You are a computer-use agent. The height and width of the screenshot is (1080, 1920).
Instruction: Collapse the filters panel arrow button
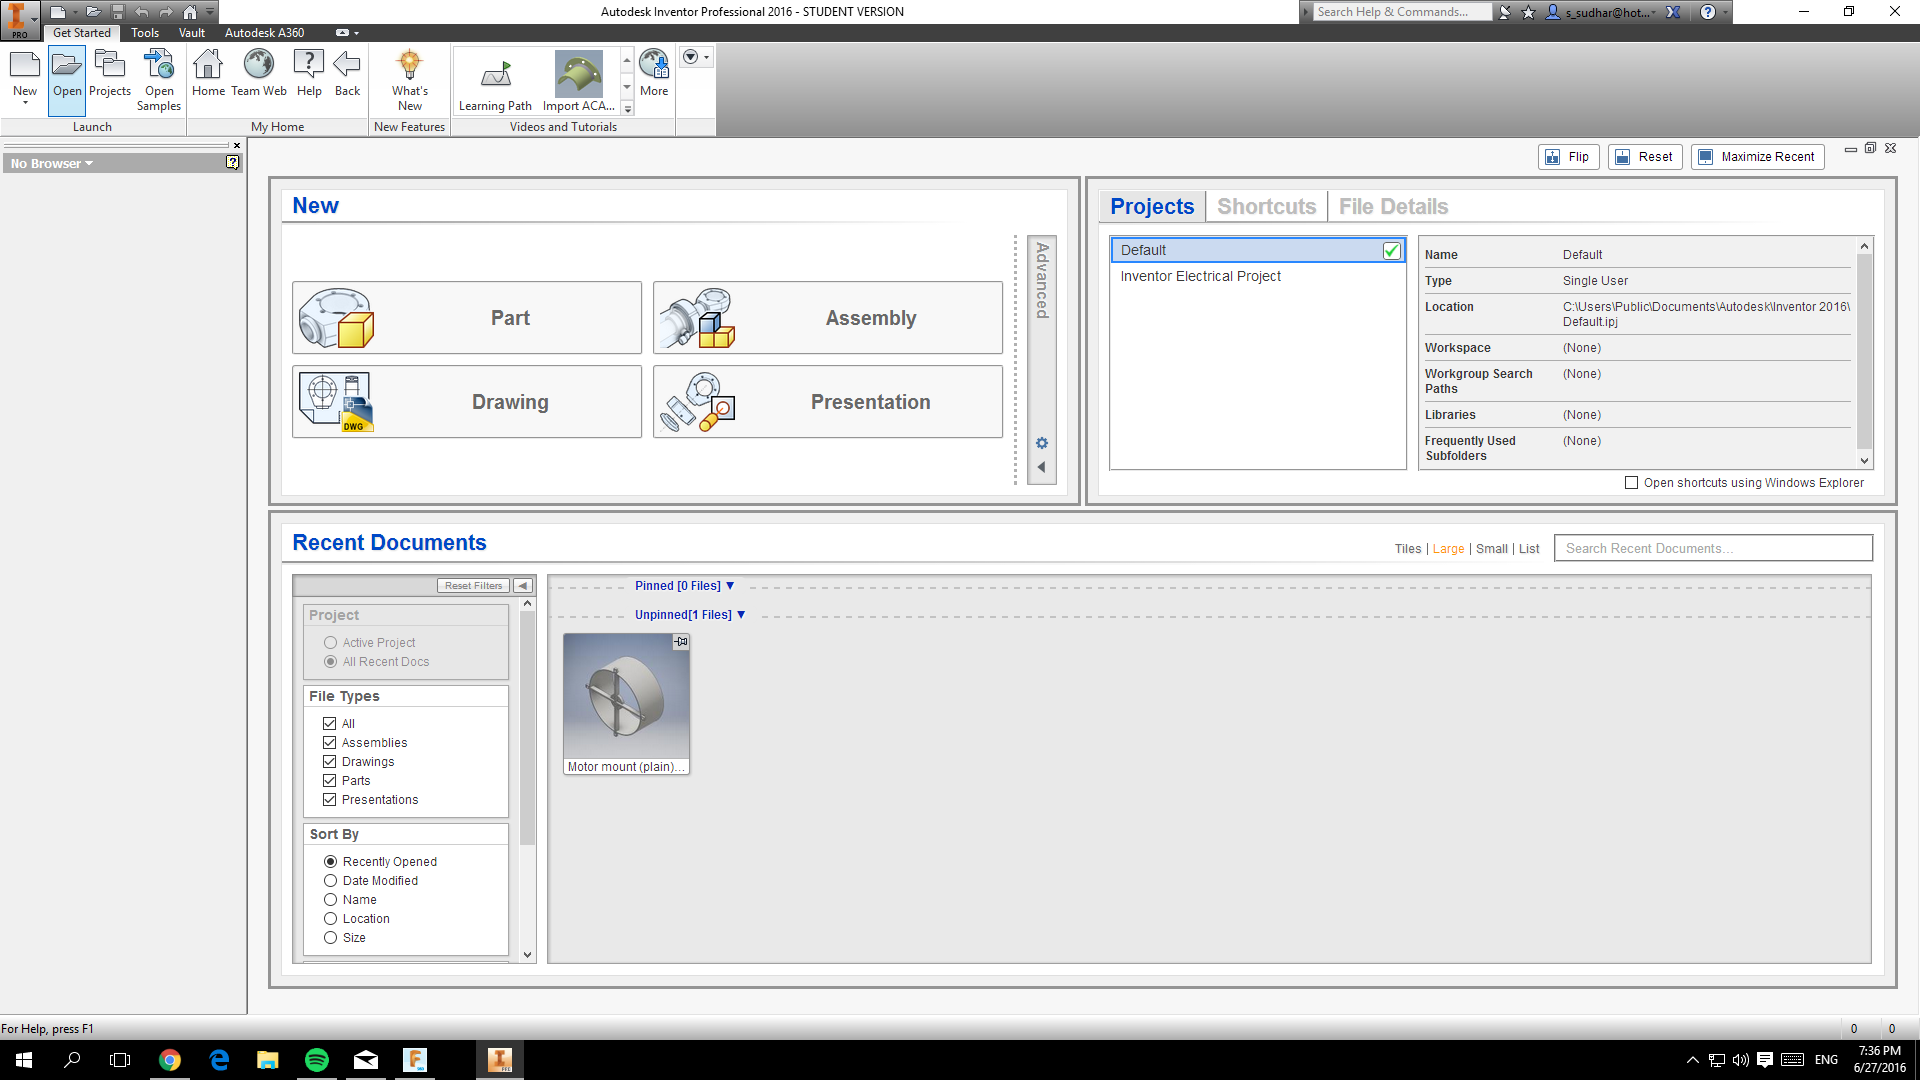[x=523, y=586]
